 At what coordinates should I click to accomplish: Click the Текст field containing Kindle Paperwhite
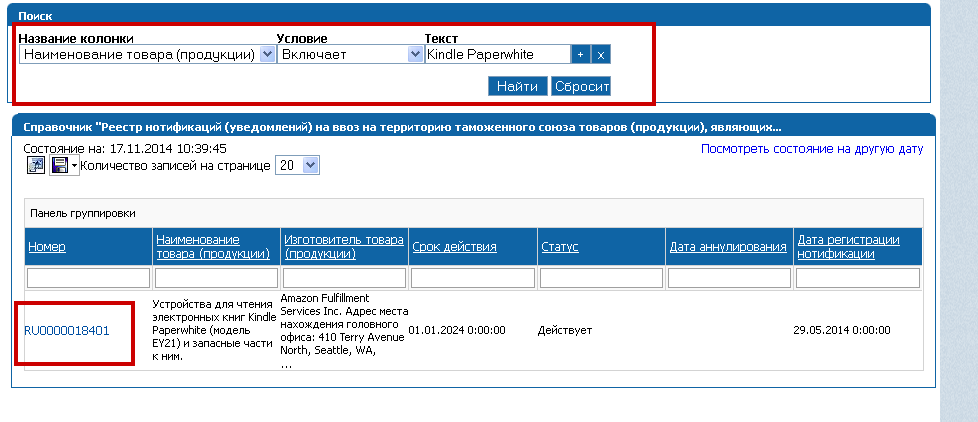pos(498,54)
